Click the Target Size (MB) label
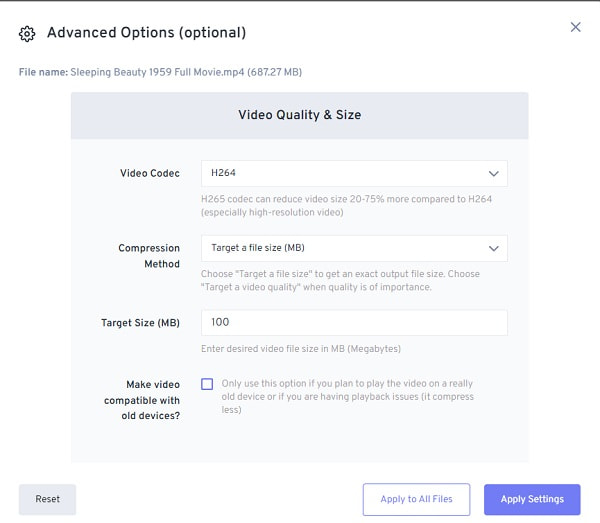 tap(140, 323)
